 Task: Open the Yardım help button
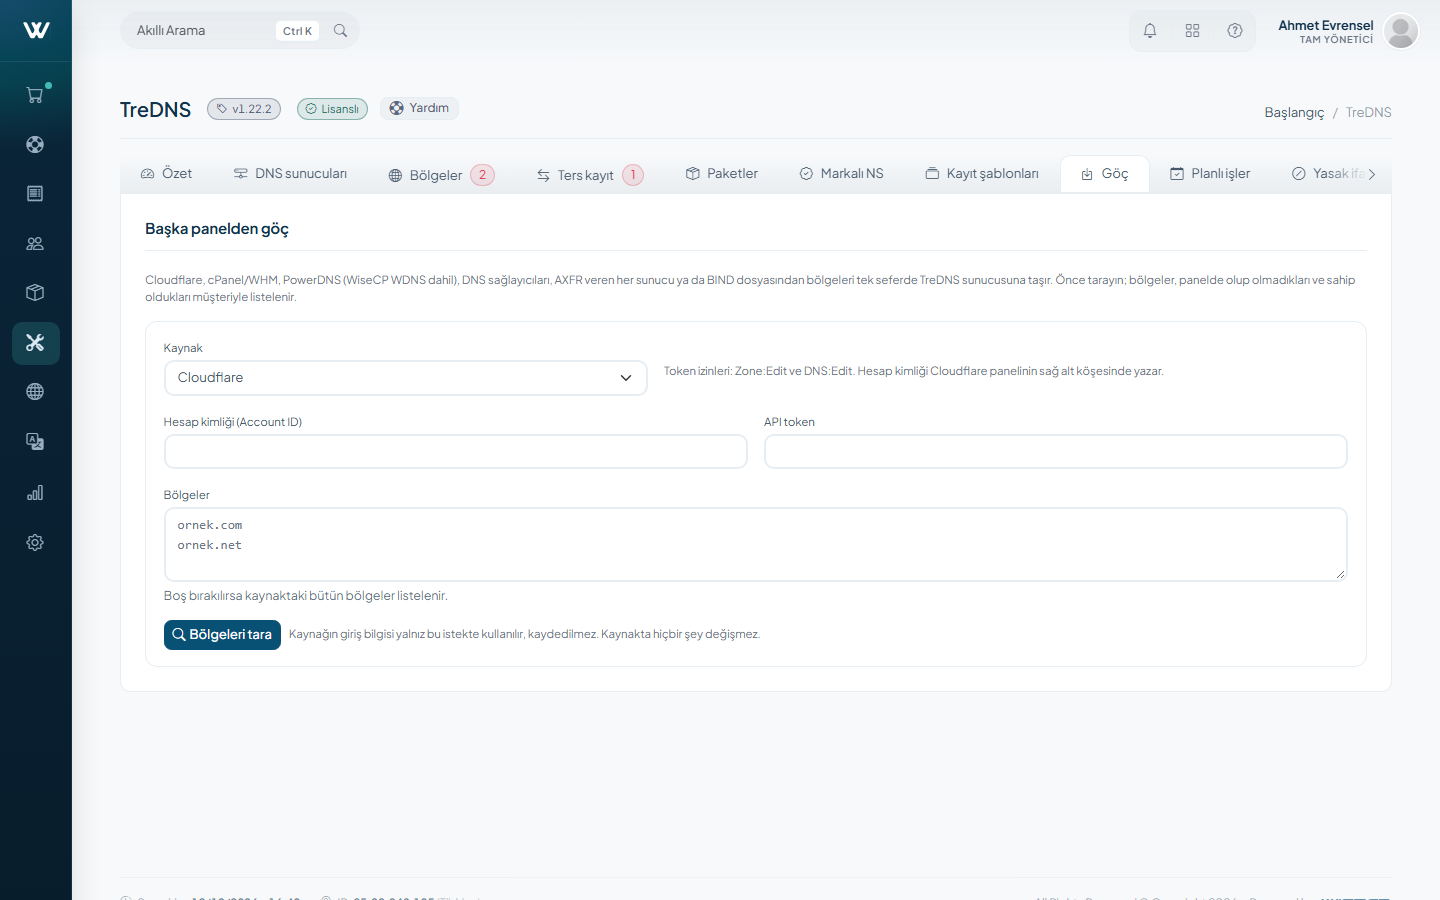[419, 108]
